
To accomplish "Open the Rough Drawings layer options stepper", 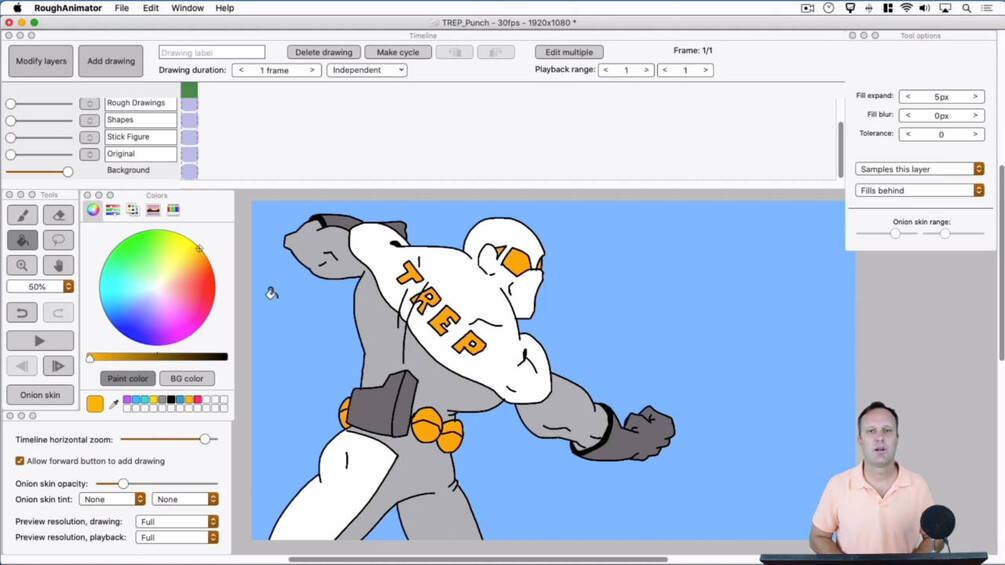I will (x=90, y=103).
